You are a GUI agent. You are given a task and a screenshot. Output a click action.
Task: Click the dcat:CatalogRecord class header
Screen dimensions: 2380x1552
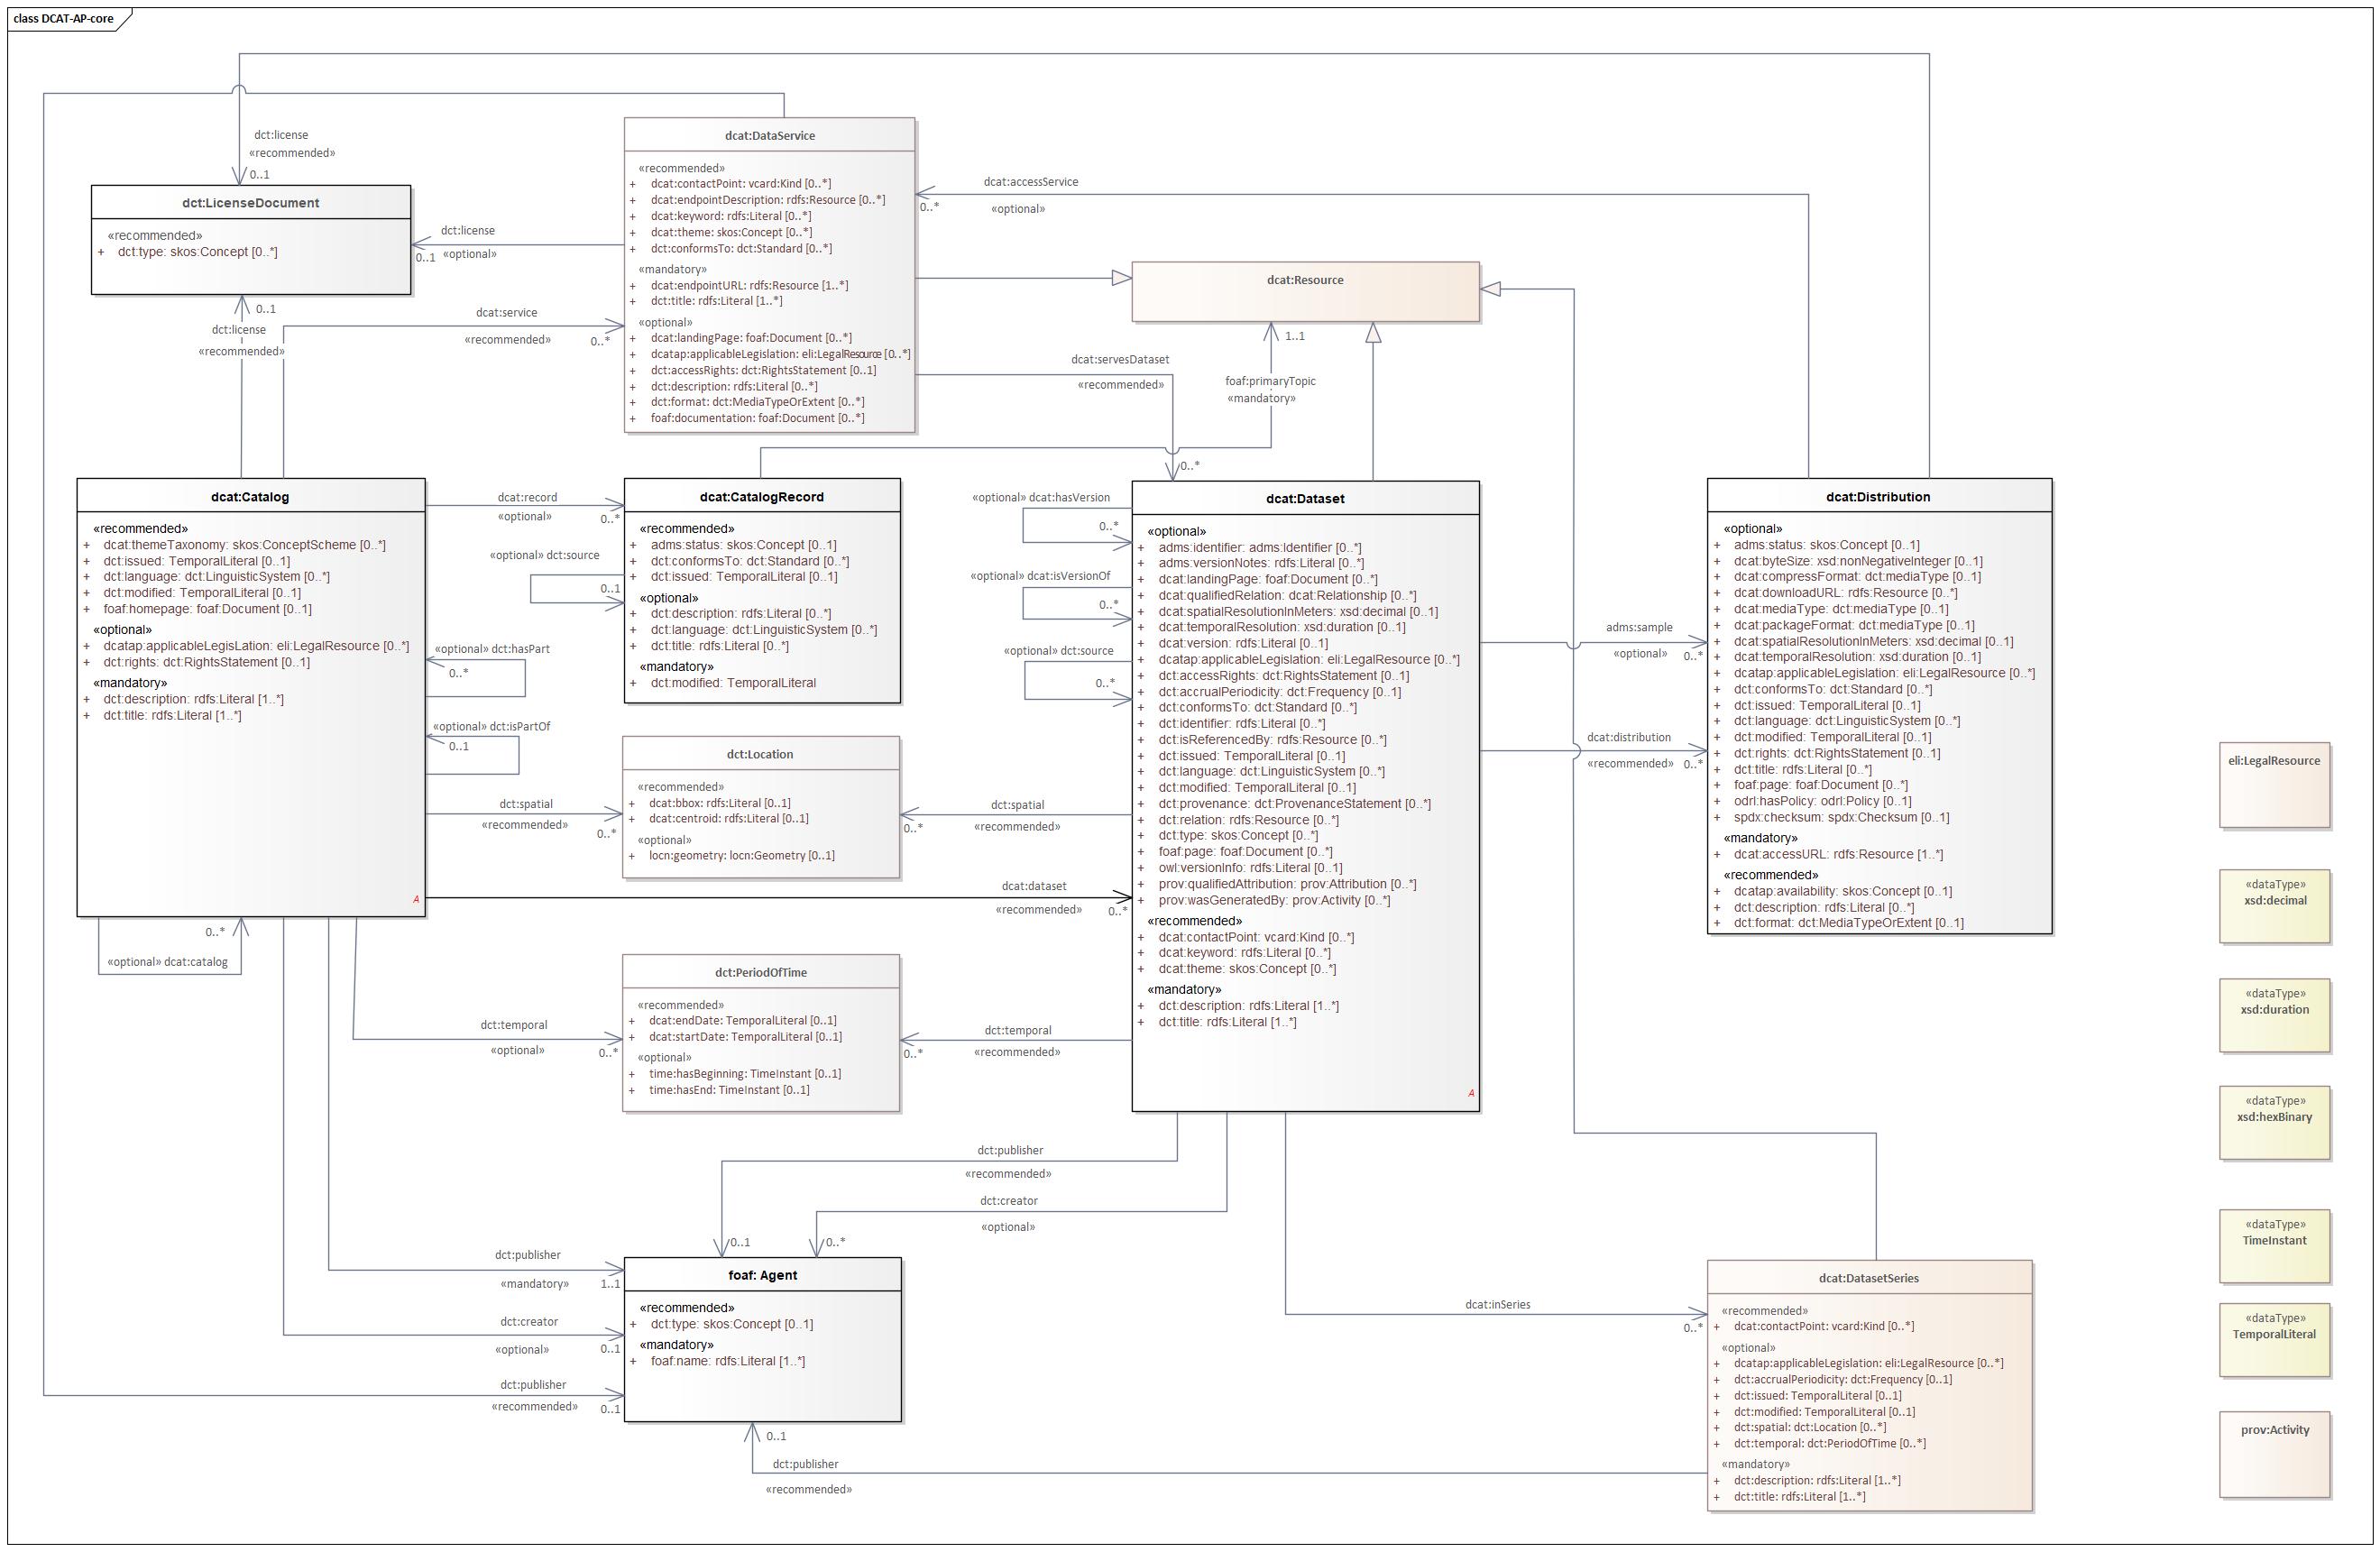tap(761, 497)
